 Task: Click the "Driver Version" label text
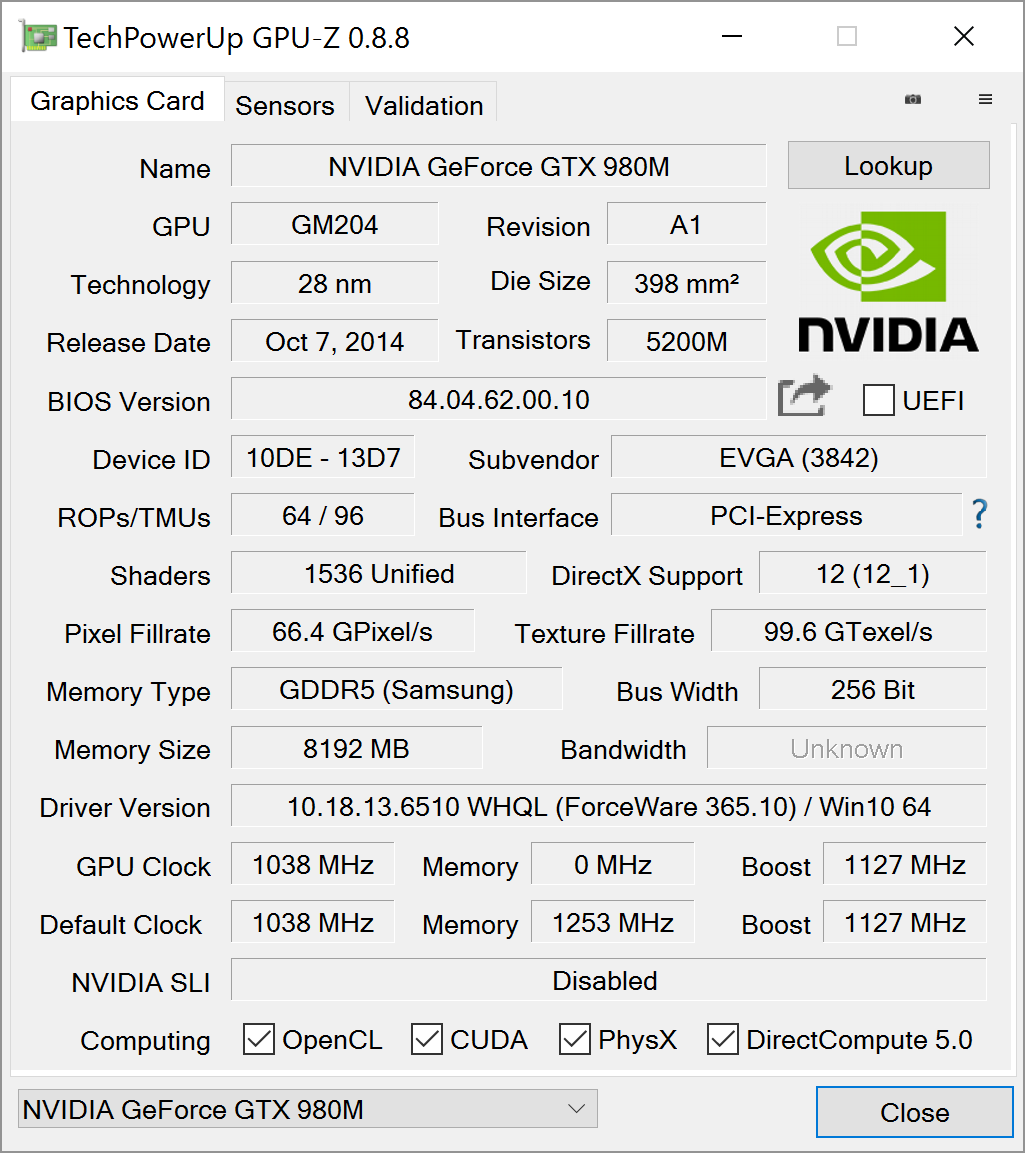pos(125,807)
